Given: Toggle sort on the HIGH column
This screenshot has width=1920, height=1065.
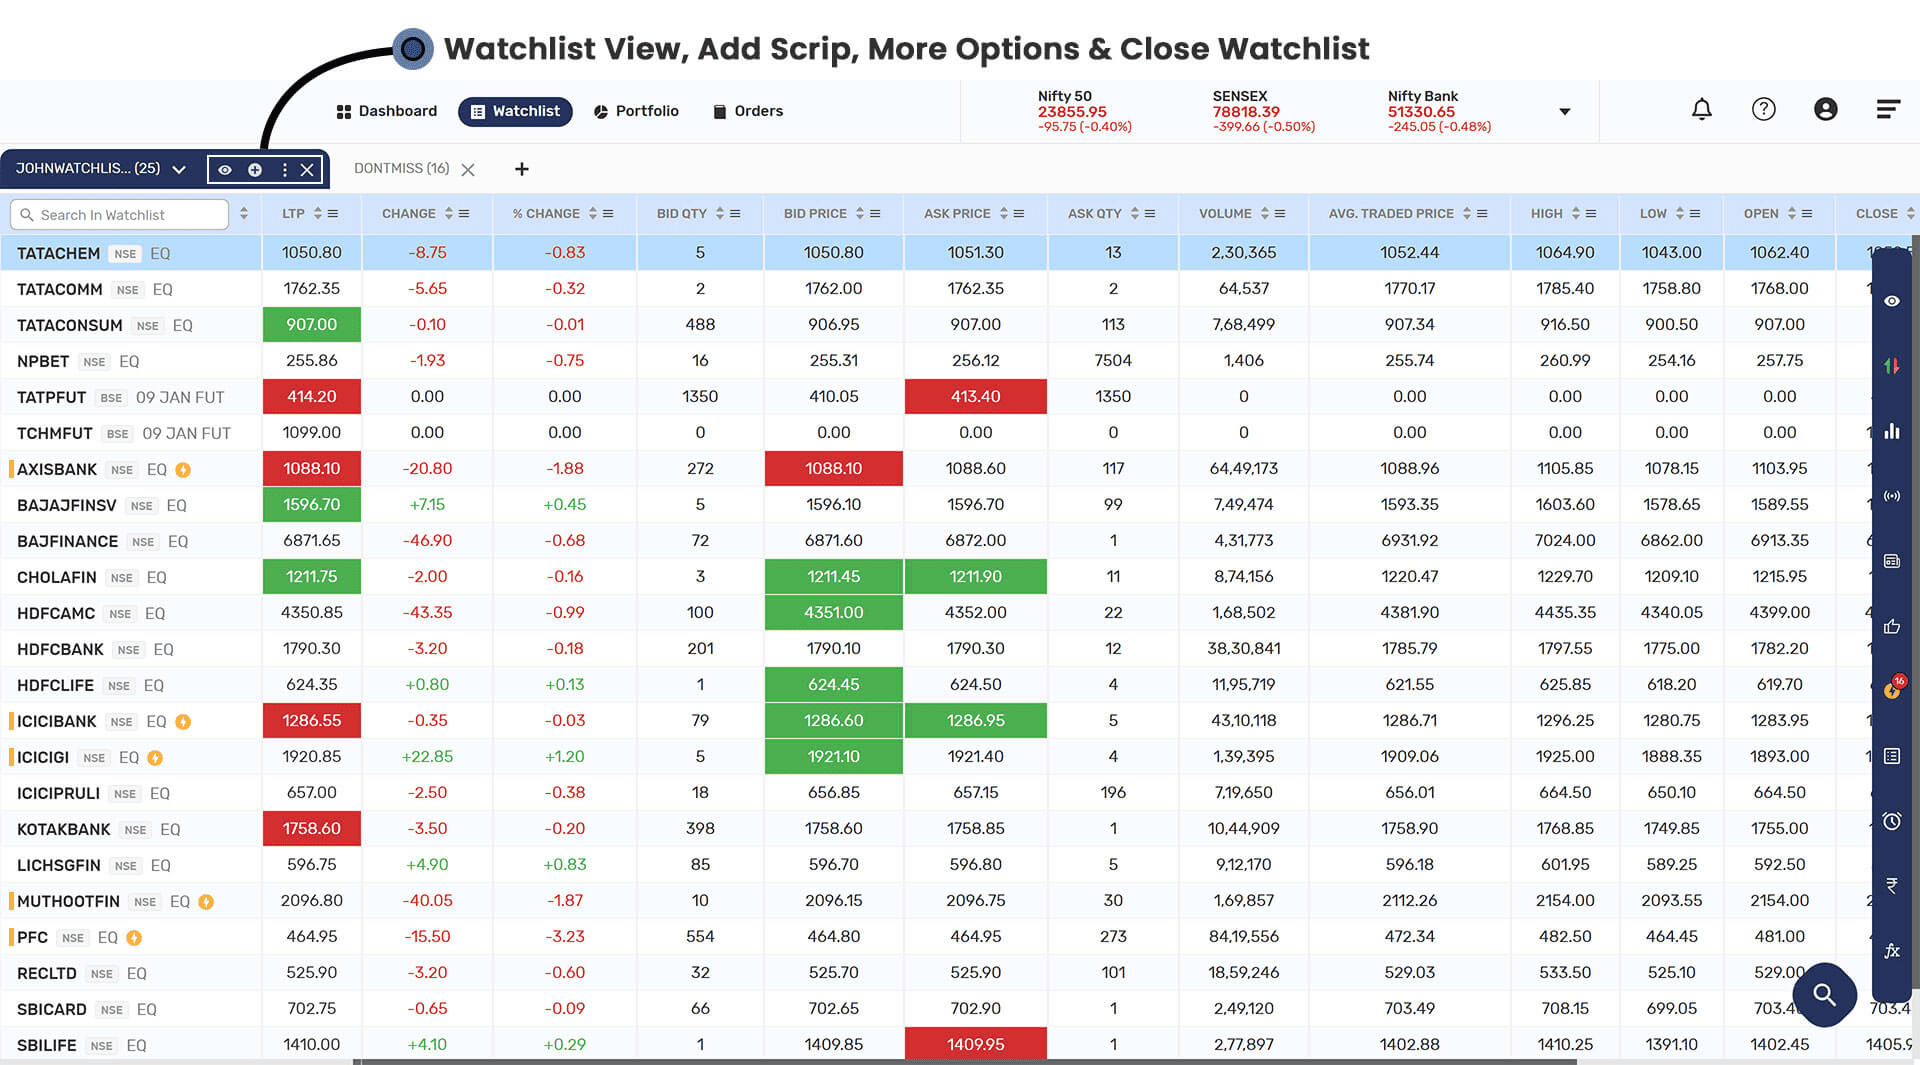Looking at the screenshot, I should 1576,214.
